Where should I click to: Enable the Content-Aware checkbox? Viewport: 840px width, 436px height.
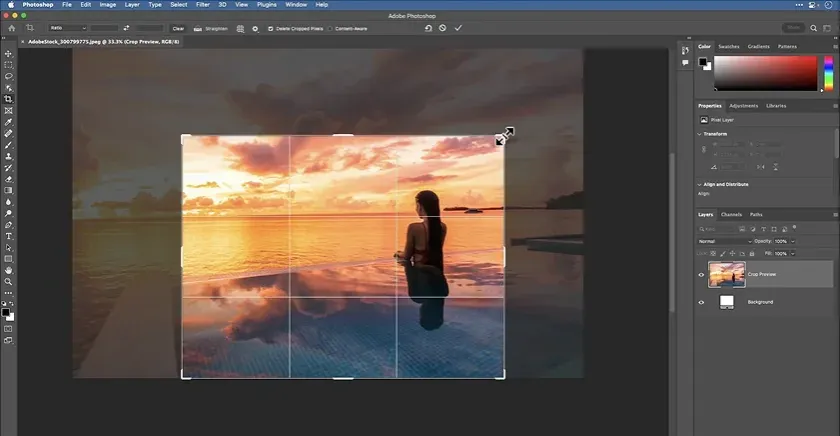(x=329, y=28)
